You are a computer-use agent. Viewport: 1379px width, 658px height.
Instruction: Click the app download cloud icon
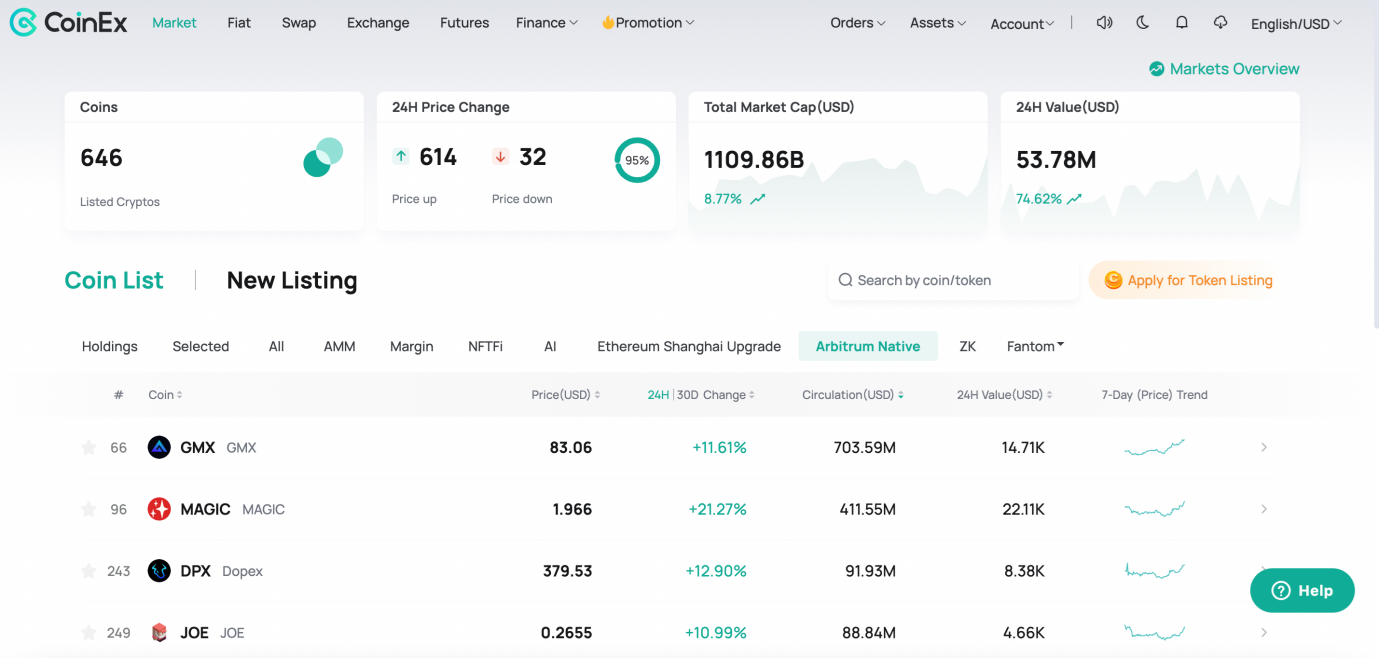tap(1220, 22)
